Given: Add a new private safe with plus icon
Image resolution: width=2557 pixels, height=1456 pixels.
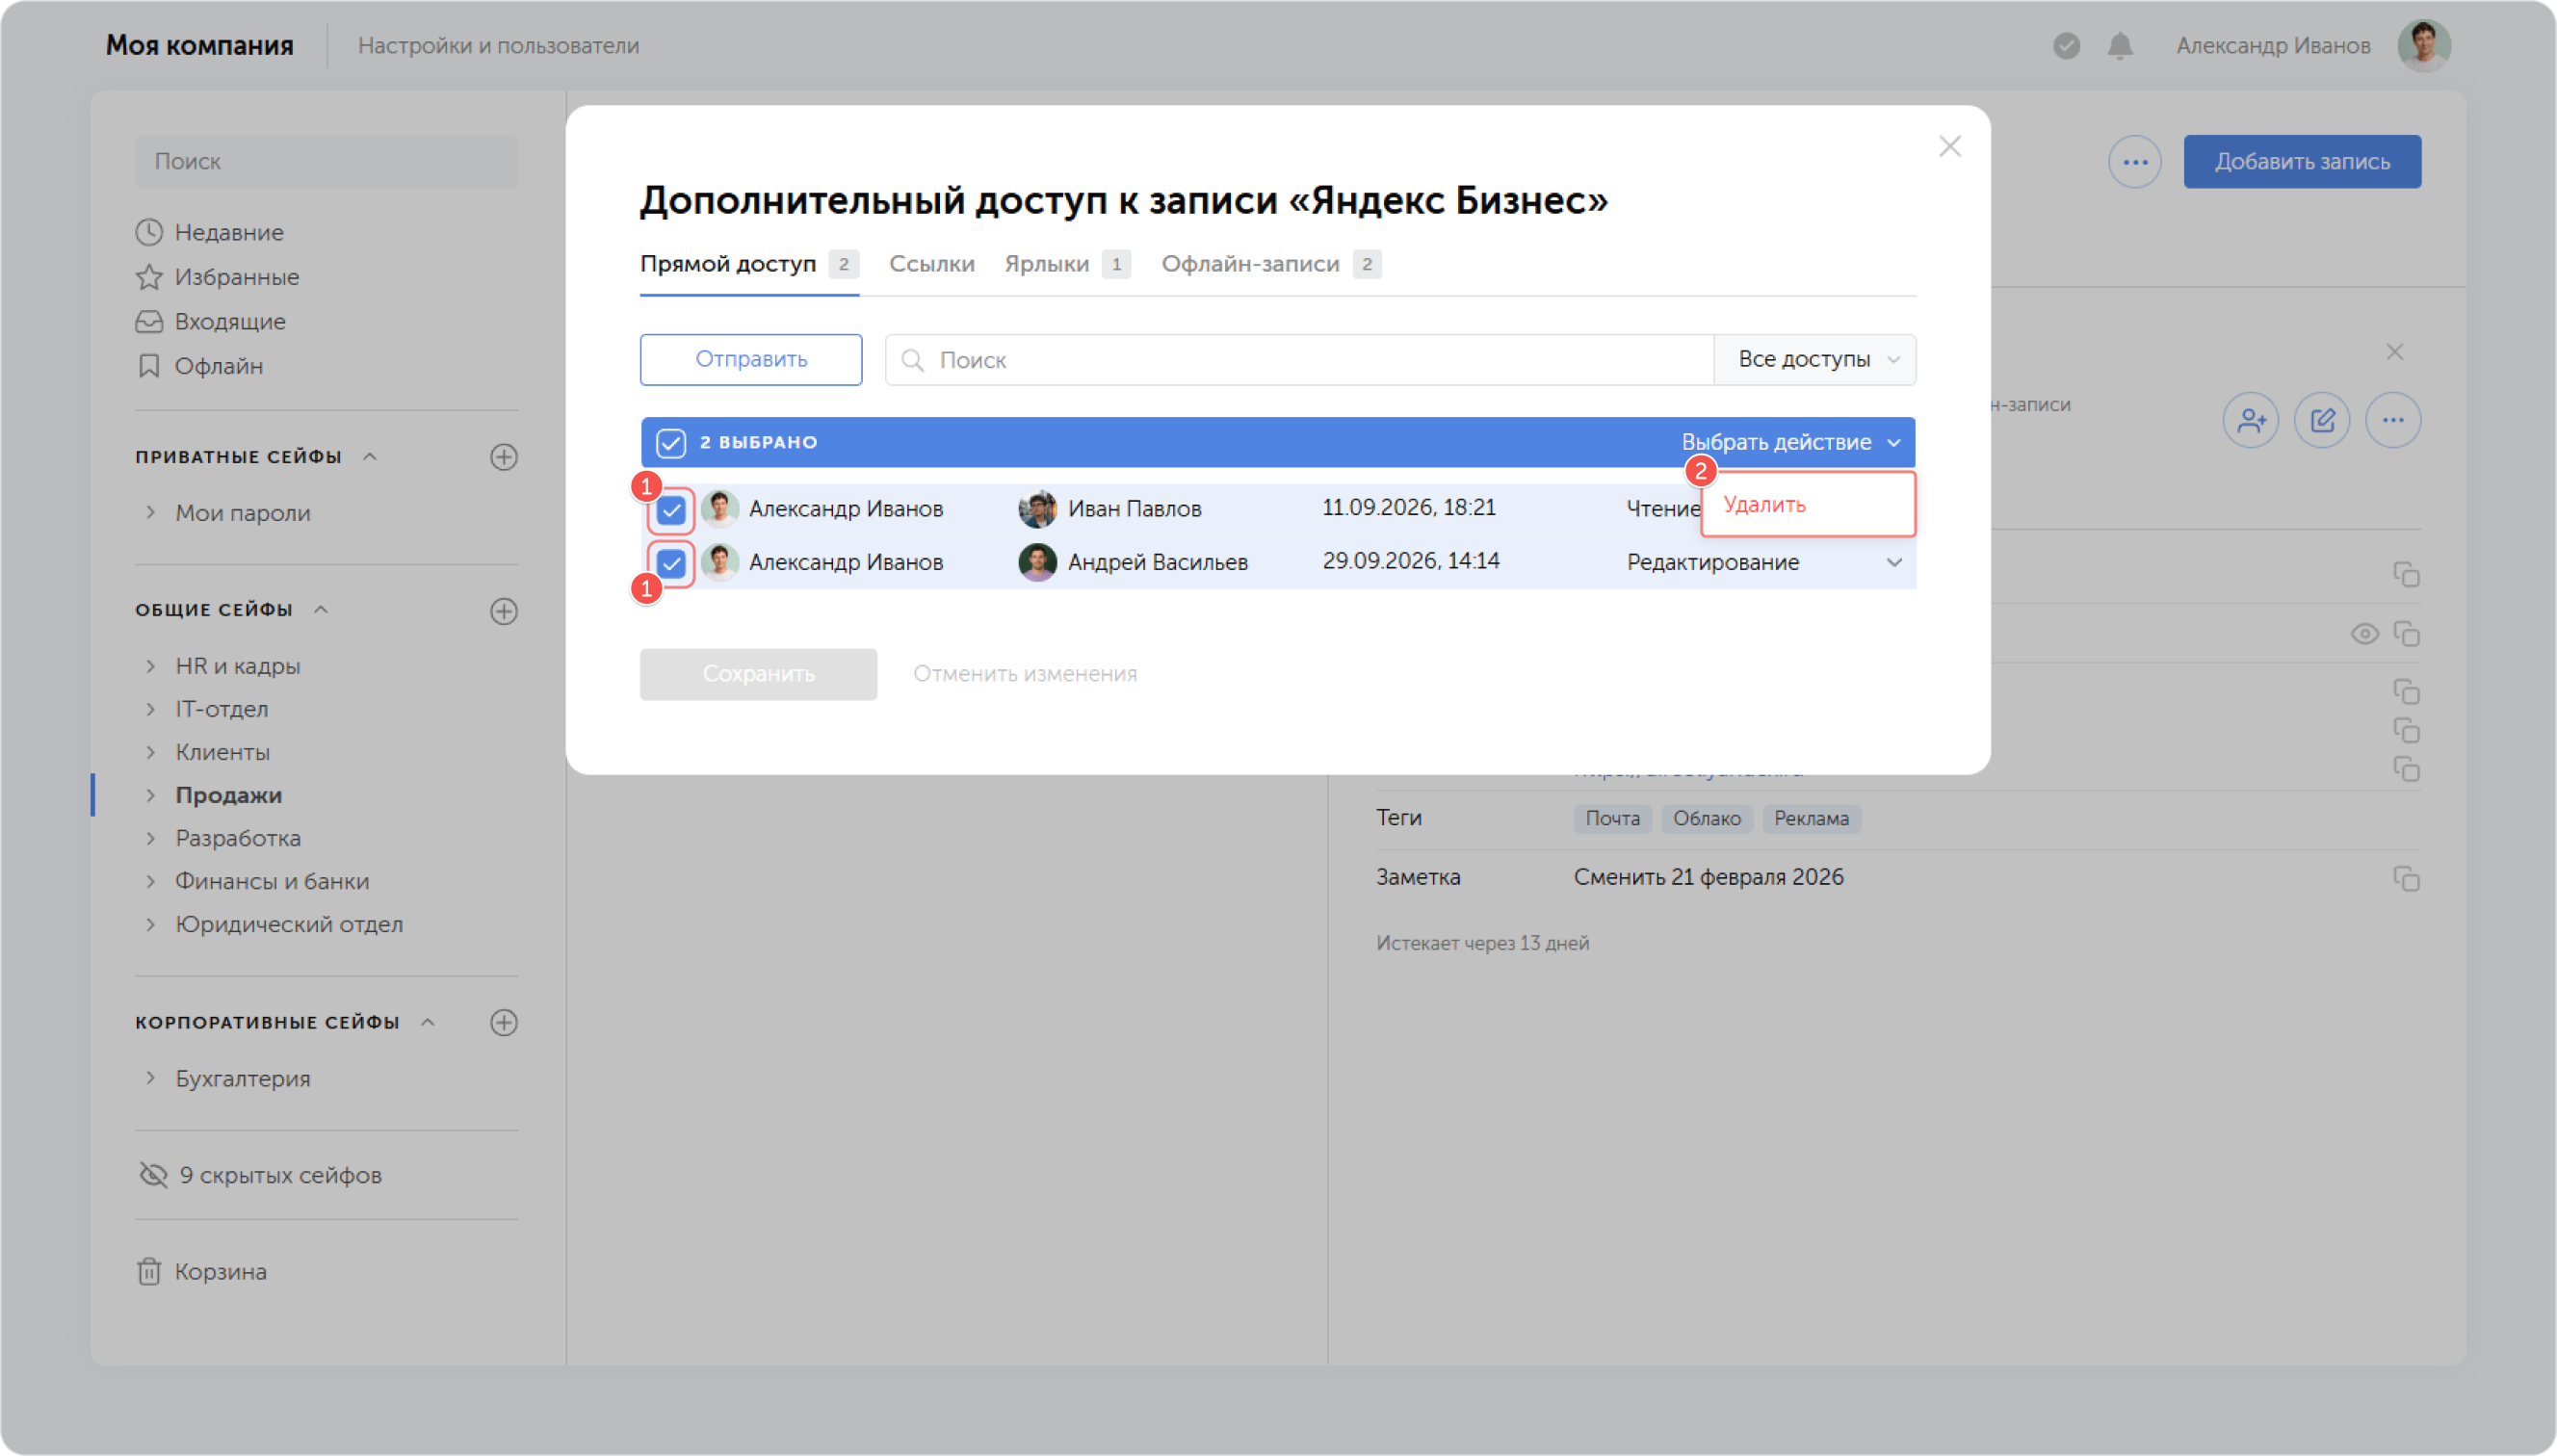Looking at the screenshot, I should (x=504, y=457).
